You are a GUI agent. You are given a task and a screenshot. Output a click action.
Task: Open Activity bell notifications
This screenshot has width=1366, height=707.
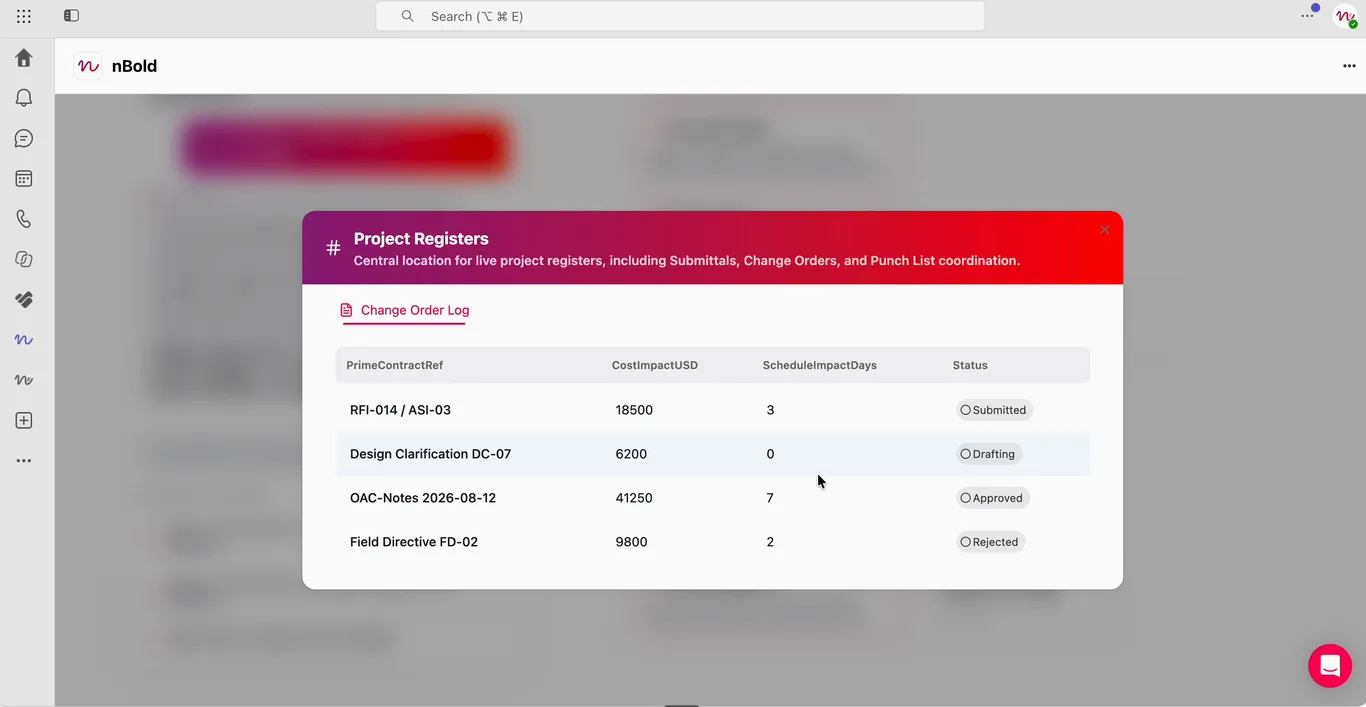pyautogui.click(x=24, y=98)
